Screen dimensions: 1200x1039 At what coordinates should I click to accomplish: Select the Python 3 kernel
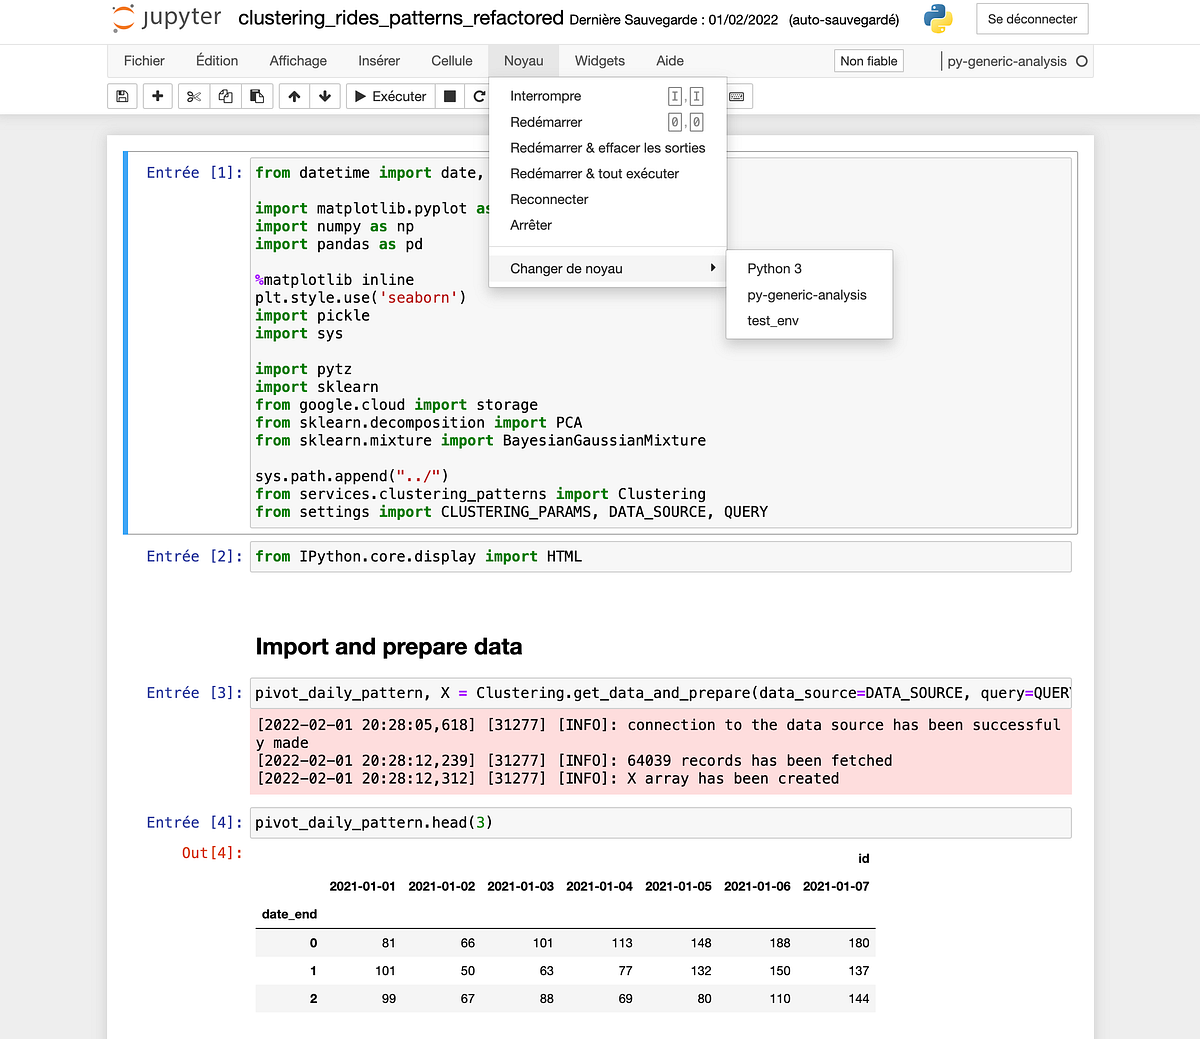[x=773, y=268]
